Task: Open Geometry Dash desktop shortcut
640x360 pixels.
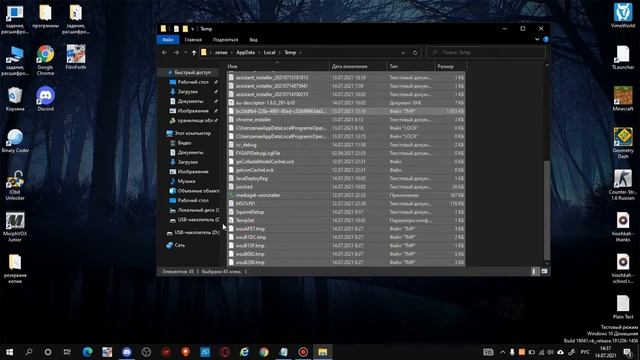Action: [623, 143]
